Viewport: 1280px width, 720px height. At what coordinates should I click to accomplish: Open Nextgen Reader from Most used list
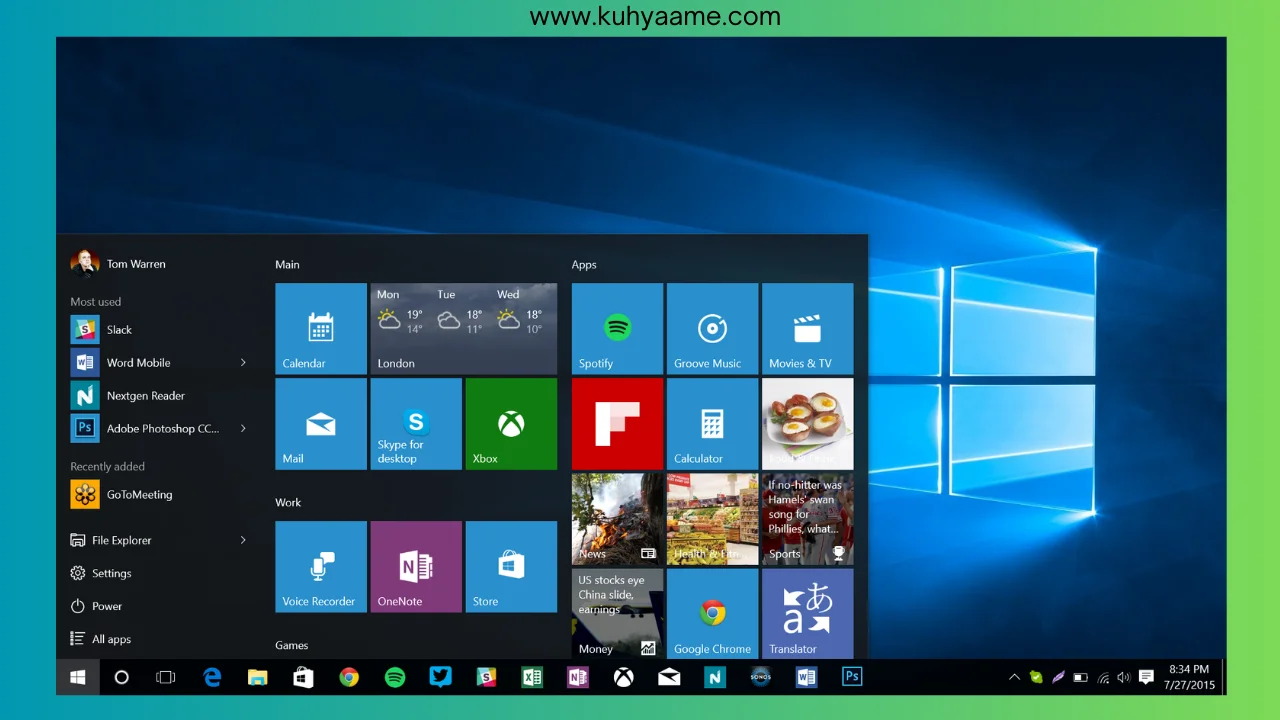point(160,395)
